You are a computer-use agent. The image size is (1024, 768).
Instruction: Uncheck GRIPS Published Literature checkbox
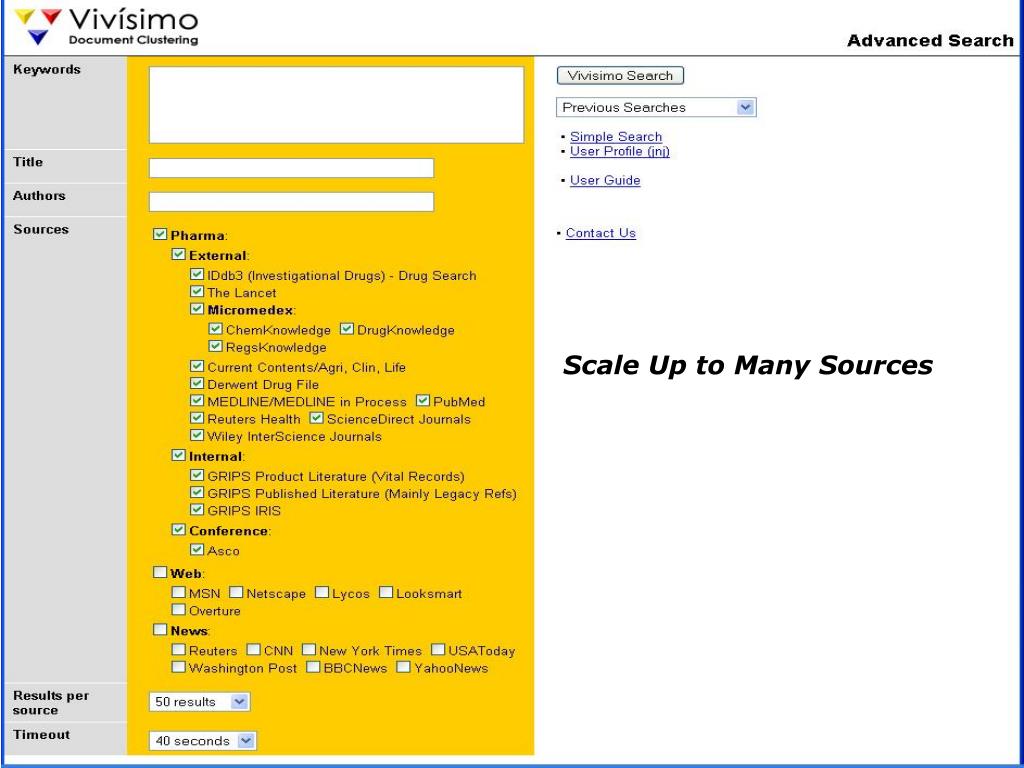(x=197, y=492)
